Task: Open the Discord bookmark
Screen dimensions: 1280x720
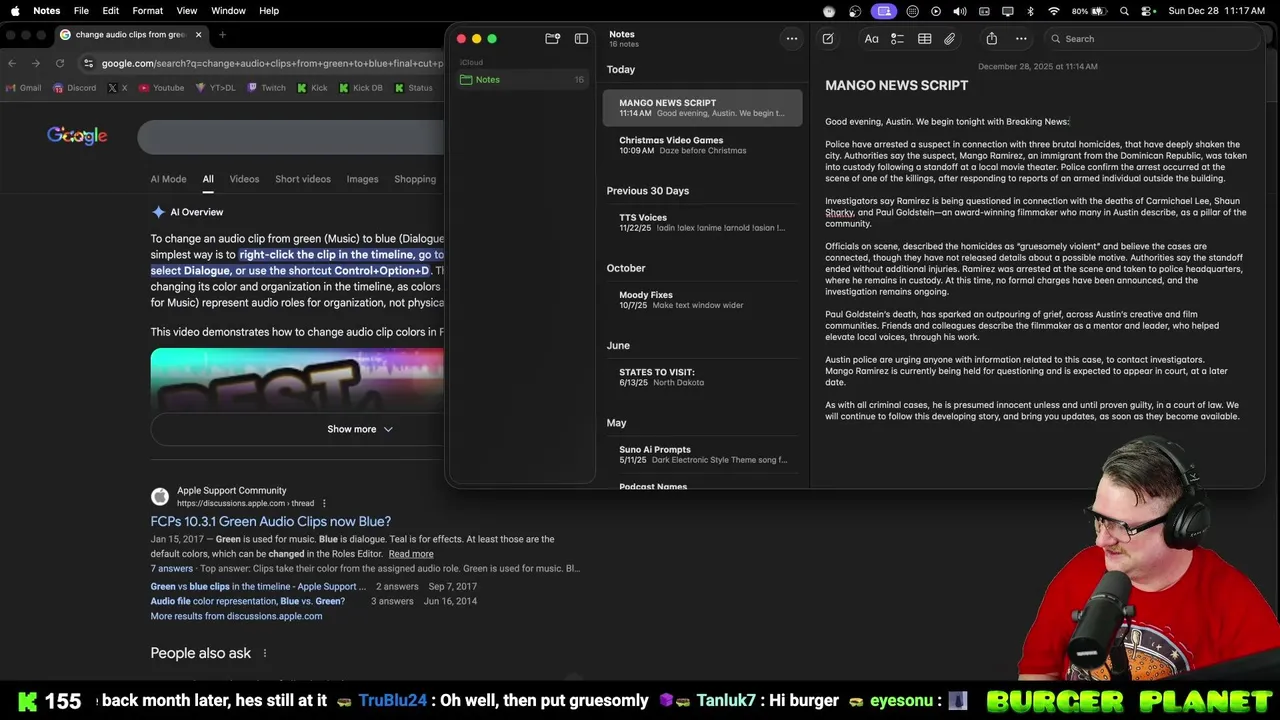Action: pos(75,88)
